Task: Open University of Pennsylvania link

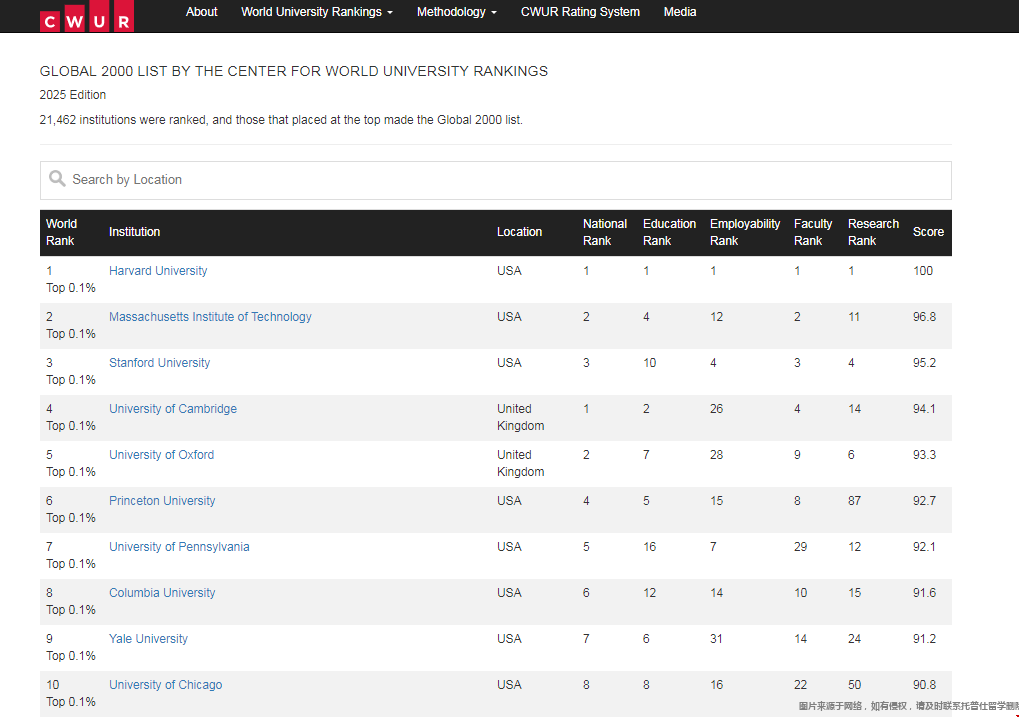Action: pyautogui.click(x=179, y=547)
